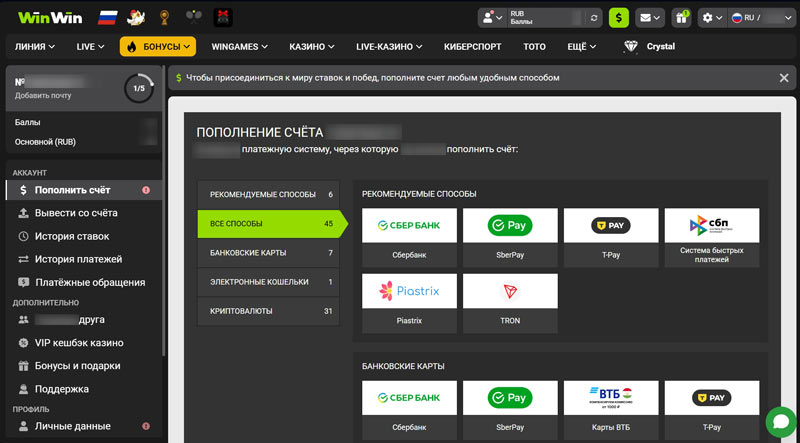The width and height of the screenshot is (800, 443).
Task: Expand the LIVE menu
Action: coord(90,46)
